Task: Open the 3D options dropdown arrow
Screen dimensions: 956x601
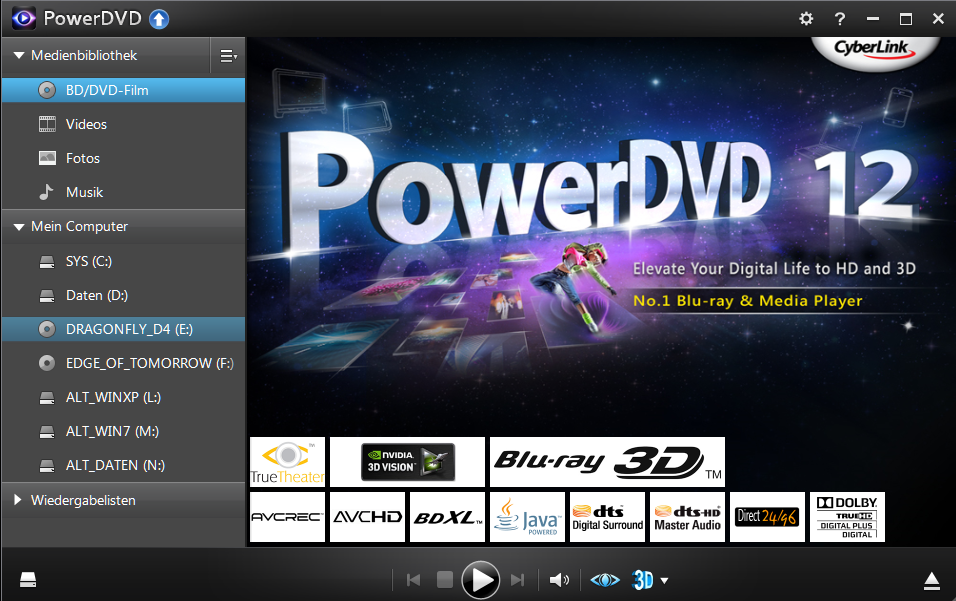Action: 665,581
